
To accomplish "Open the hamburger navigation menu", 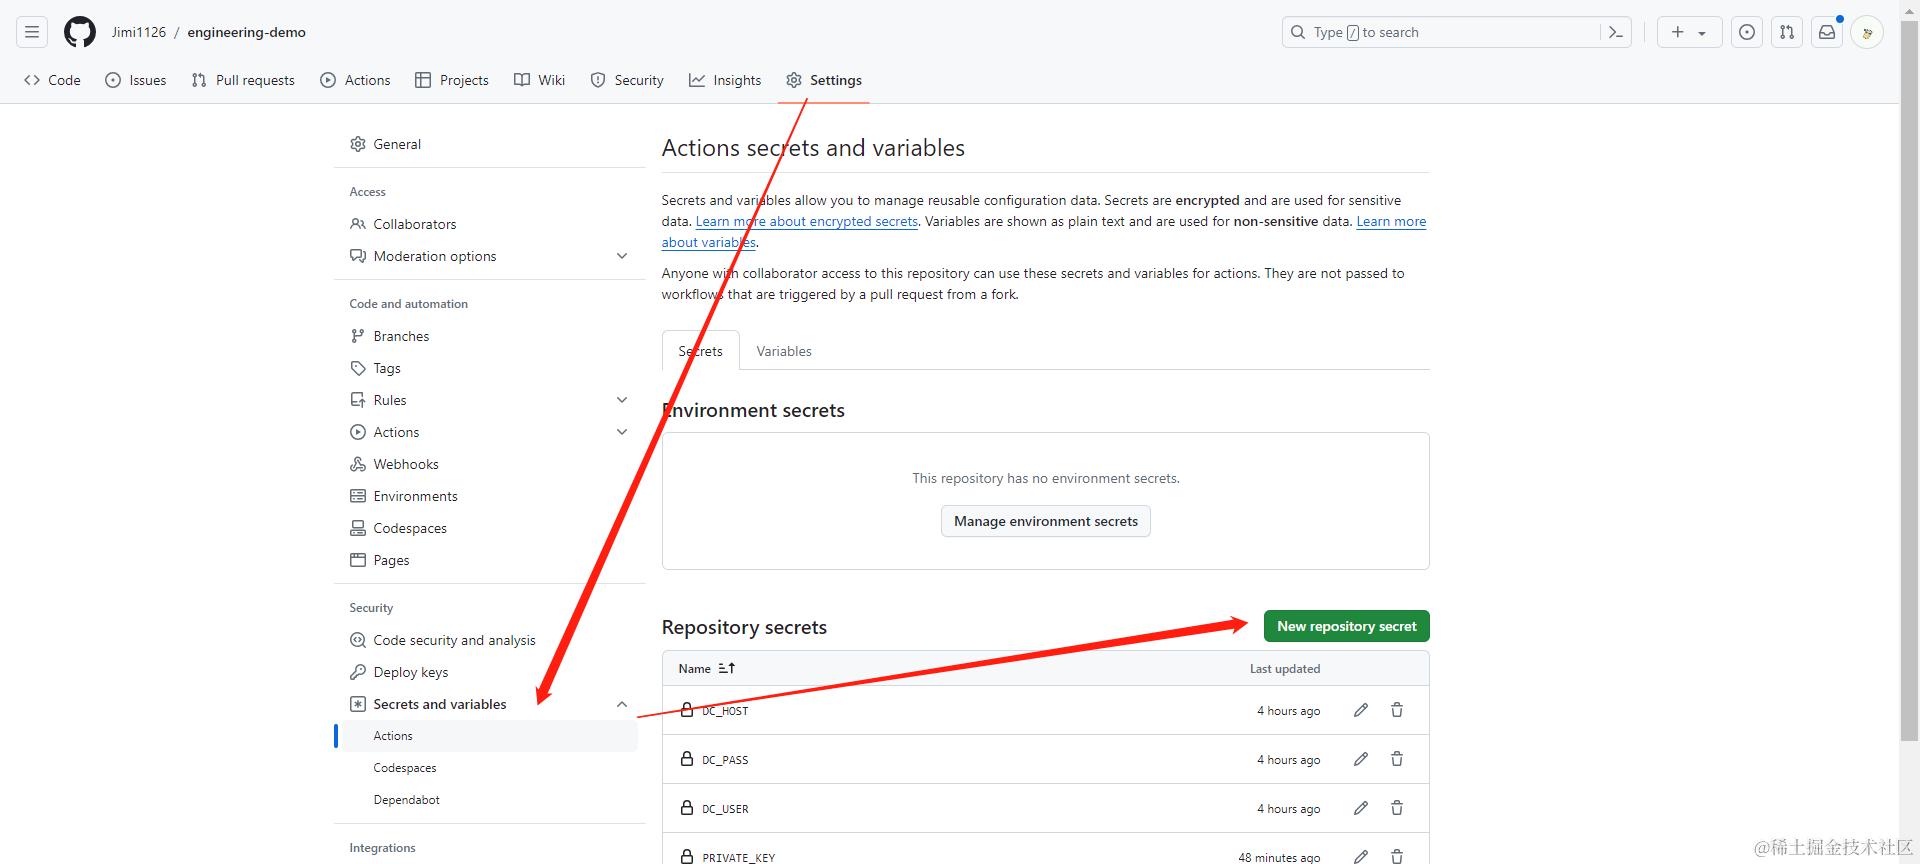I will pyautogui.click(x=32, y=32).
